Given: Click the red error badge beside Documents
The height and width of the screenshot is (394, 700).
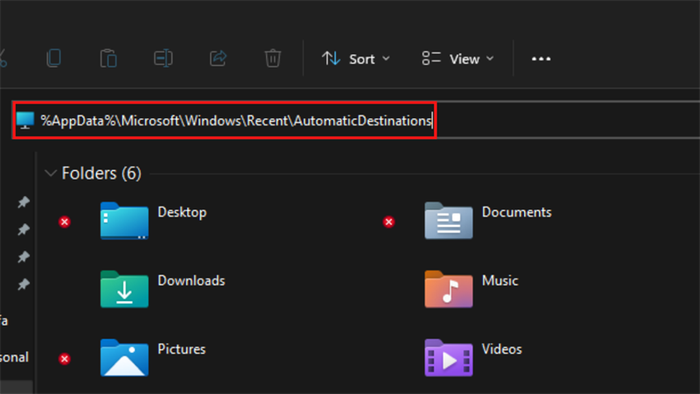Looking at the screenshot, I should tap(389, 222).
